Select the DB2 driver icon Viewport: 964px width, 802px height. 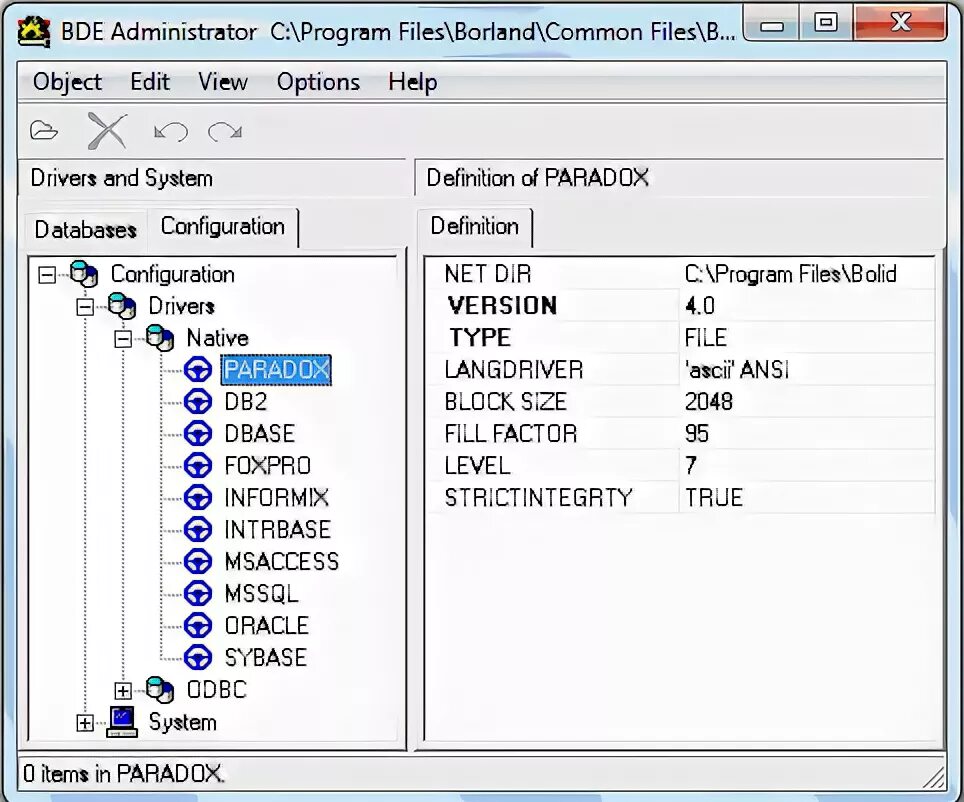click(x=197, y=401)
